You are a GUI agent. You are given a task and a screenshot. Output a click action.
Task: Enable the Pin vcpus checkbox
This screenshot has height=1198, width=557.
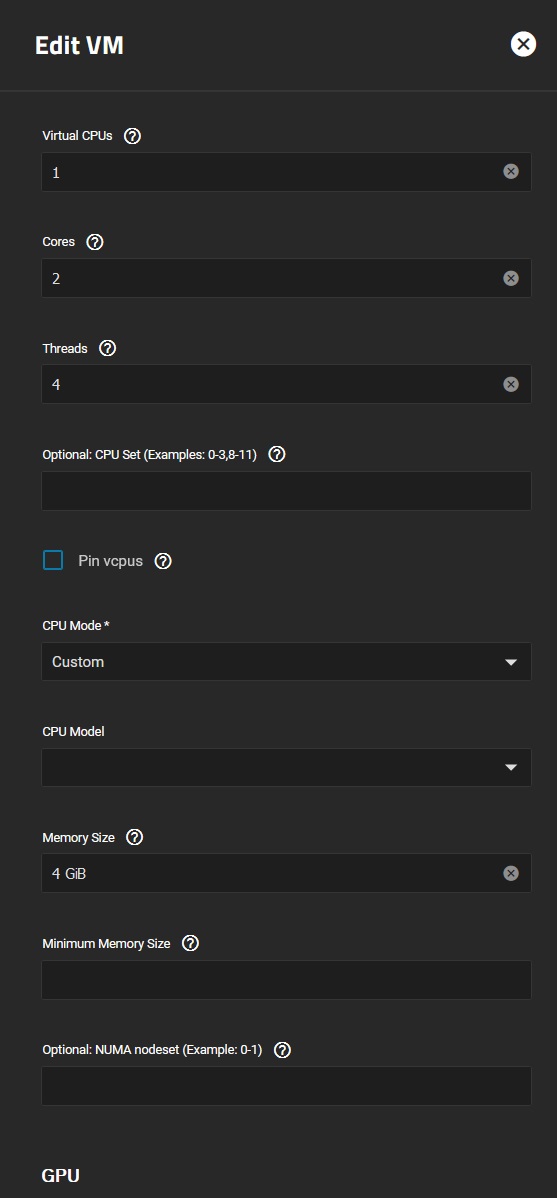pyautogui.click(x=53, y=561)
